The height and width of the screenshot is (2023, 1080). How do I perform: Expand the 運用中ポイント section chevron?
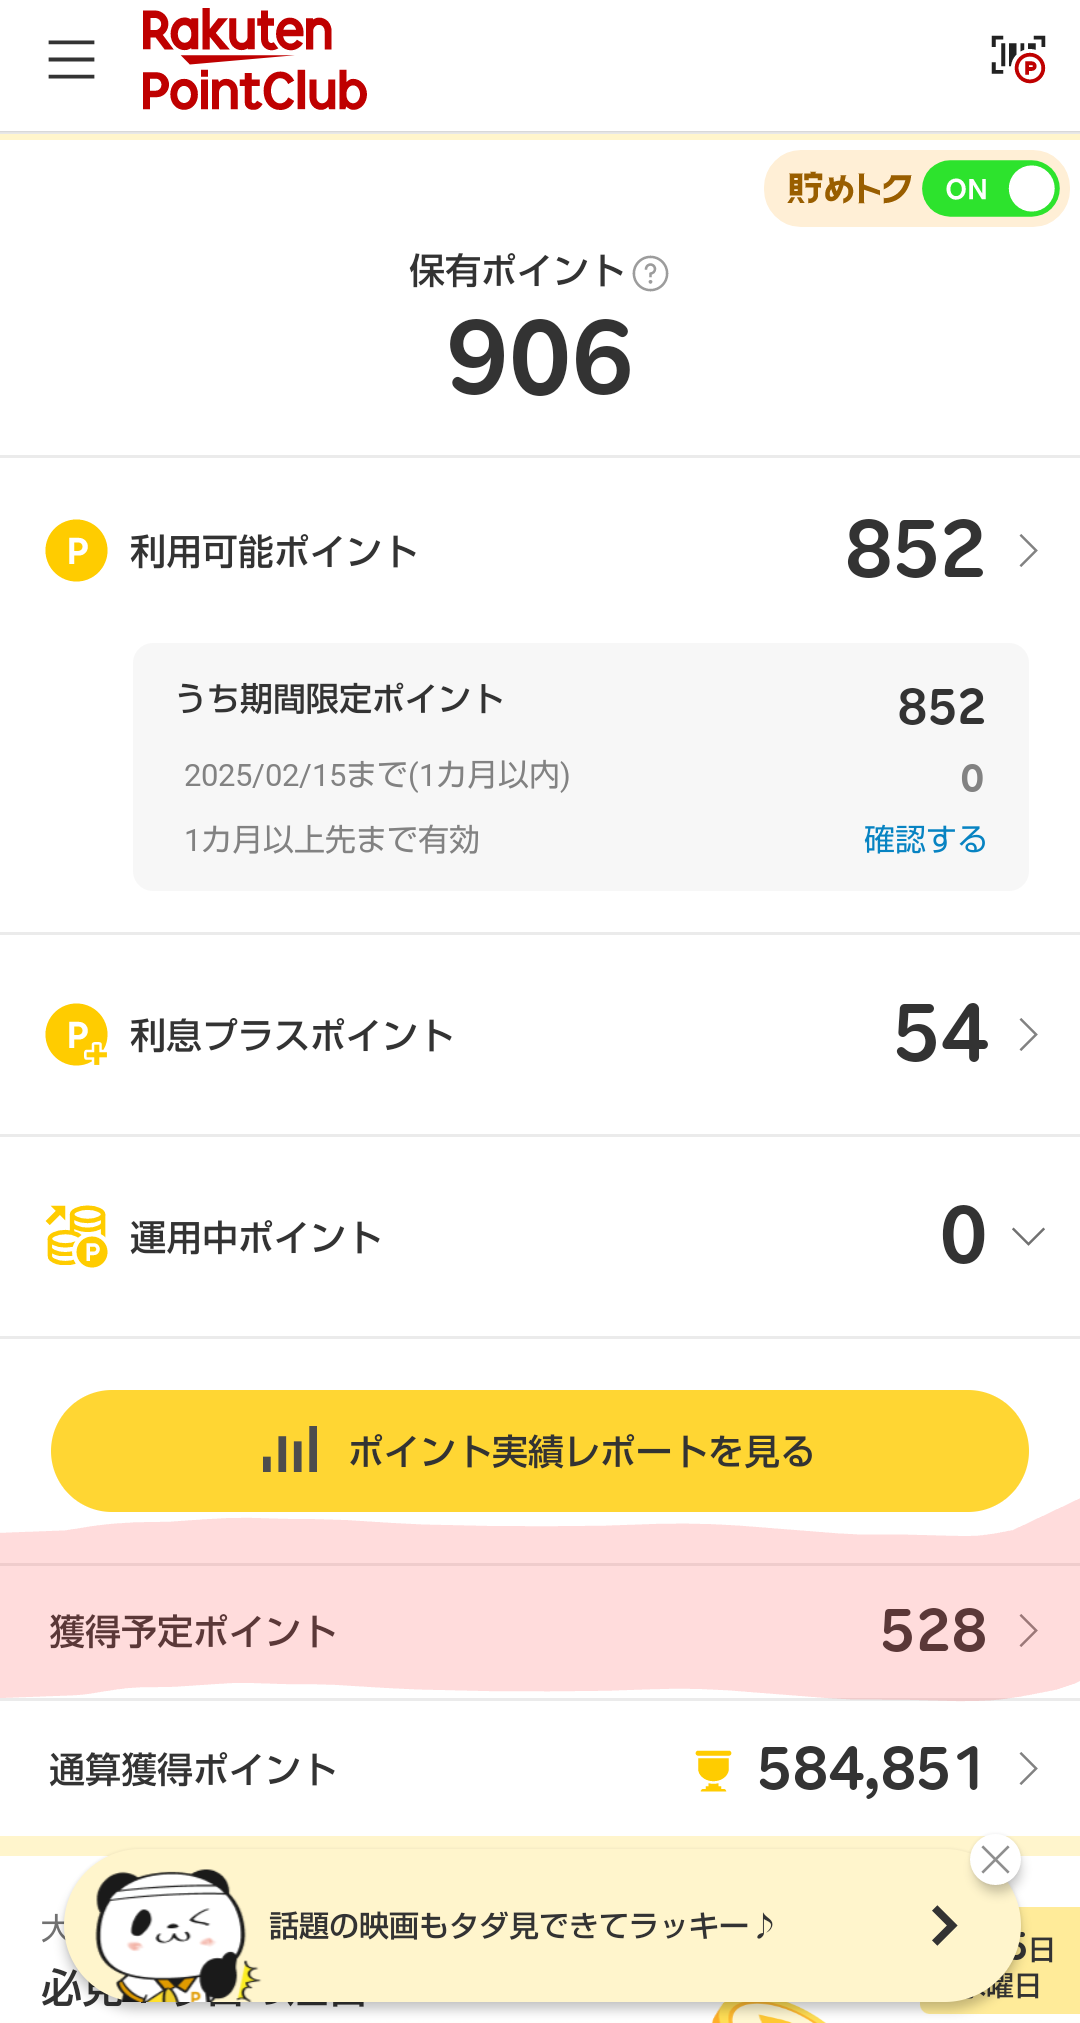[x=1028, y=1237]
